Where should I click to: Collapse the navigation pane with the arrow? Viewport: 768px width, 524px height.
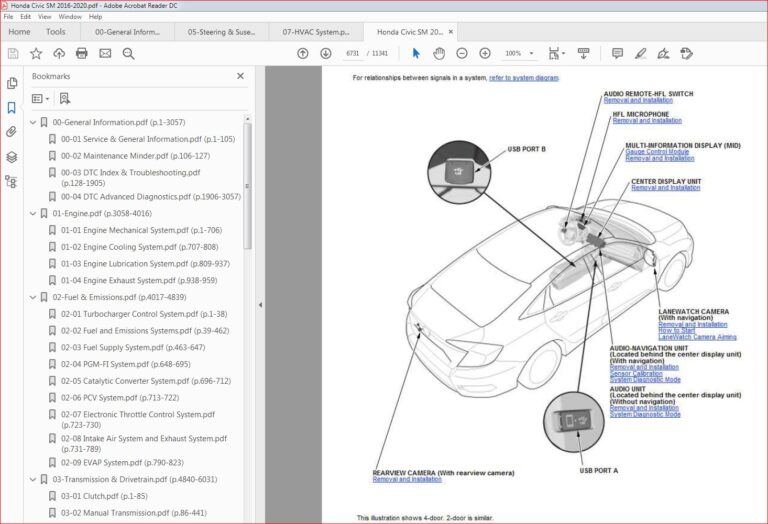(260, 305)
